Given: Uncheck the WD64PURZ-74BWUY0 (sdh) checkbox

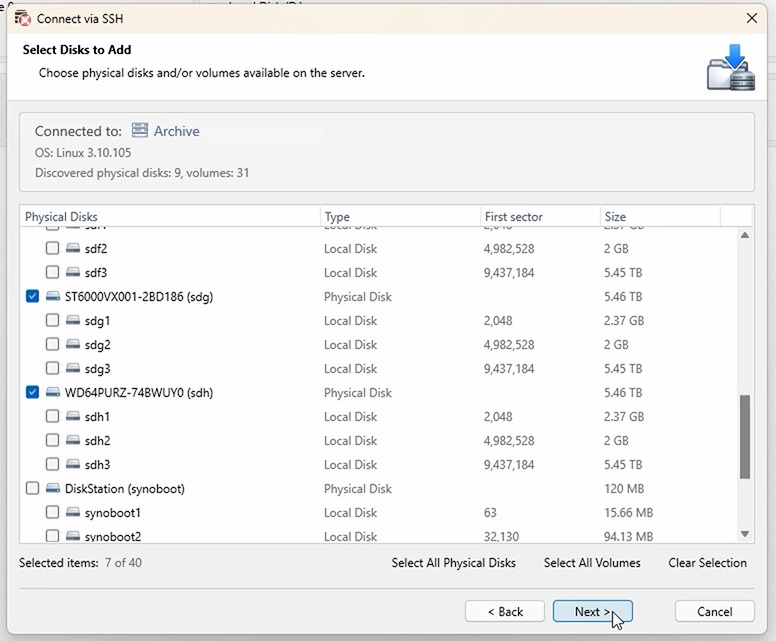Looking at the screenshot, I should click(32, 392).
